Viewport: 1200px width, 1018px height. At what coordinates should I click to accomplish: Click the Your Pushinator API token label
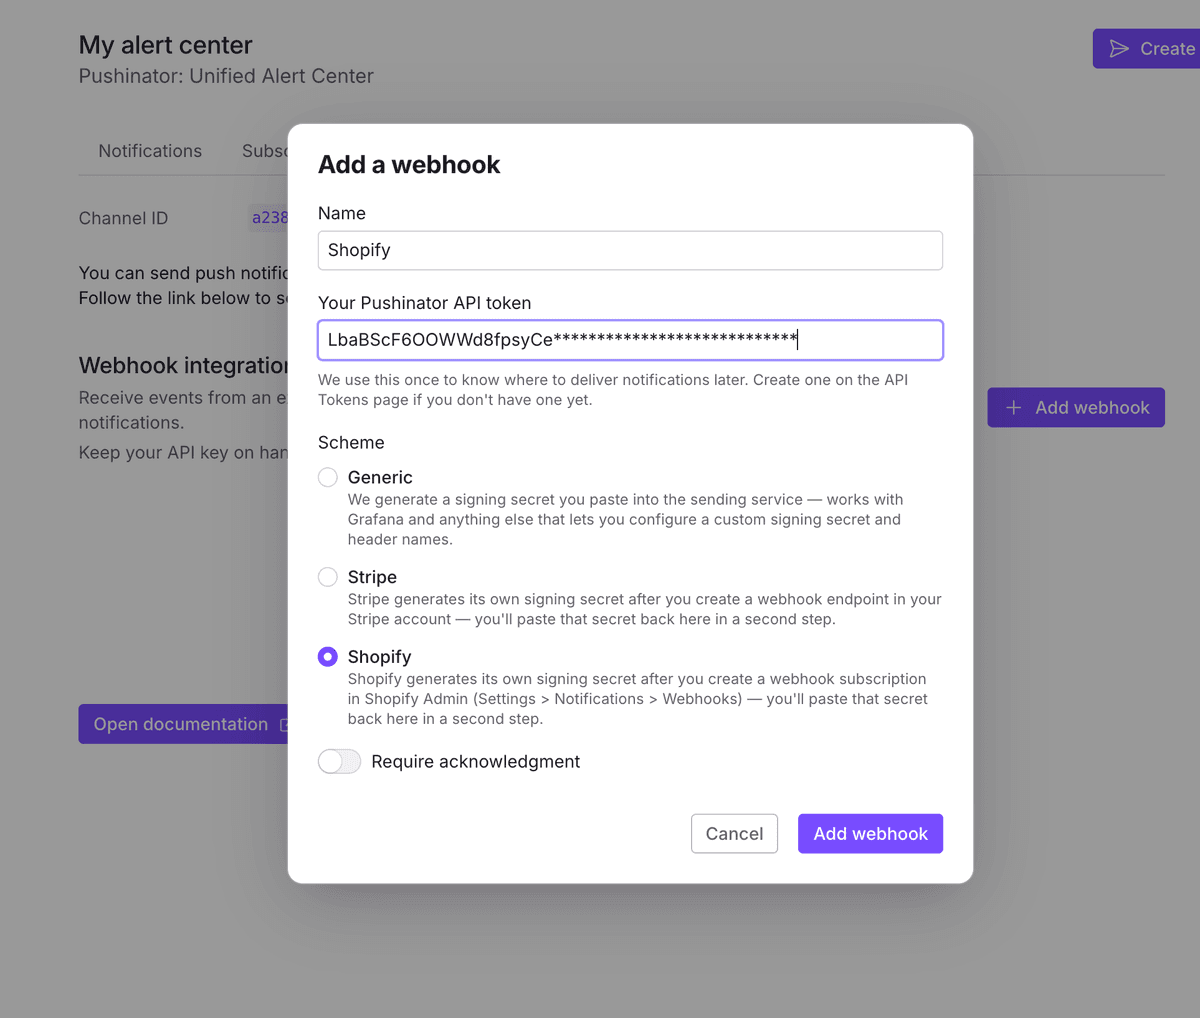tap(424, 303)
